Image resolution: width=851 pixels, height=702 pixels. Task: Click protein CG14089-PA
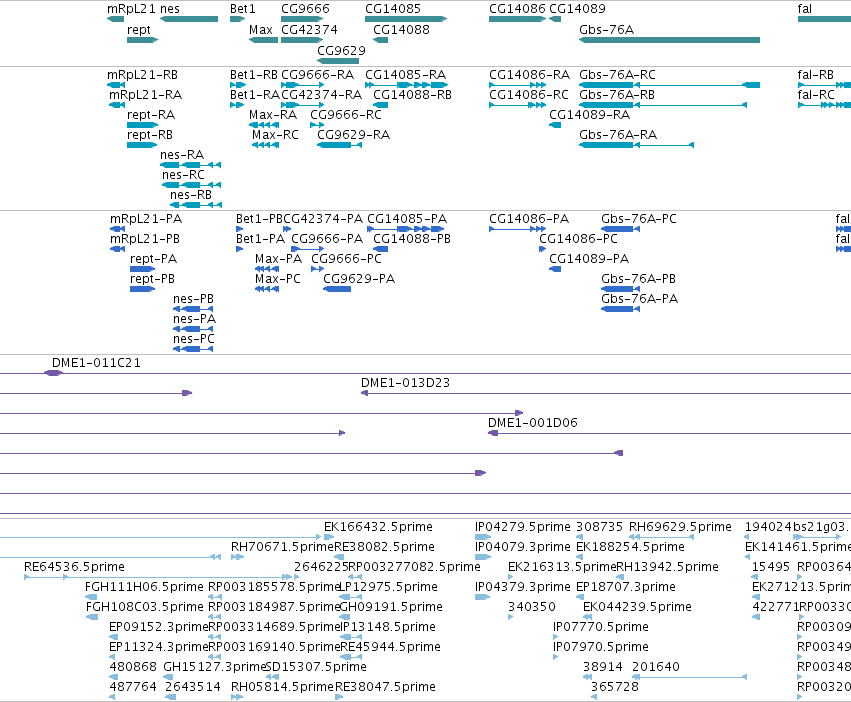click(x=589, y=259)
